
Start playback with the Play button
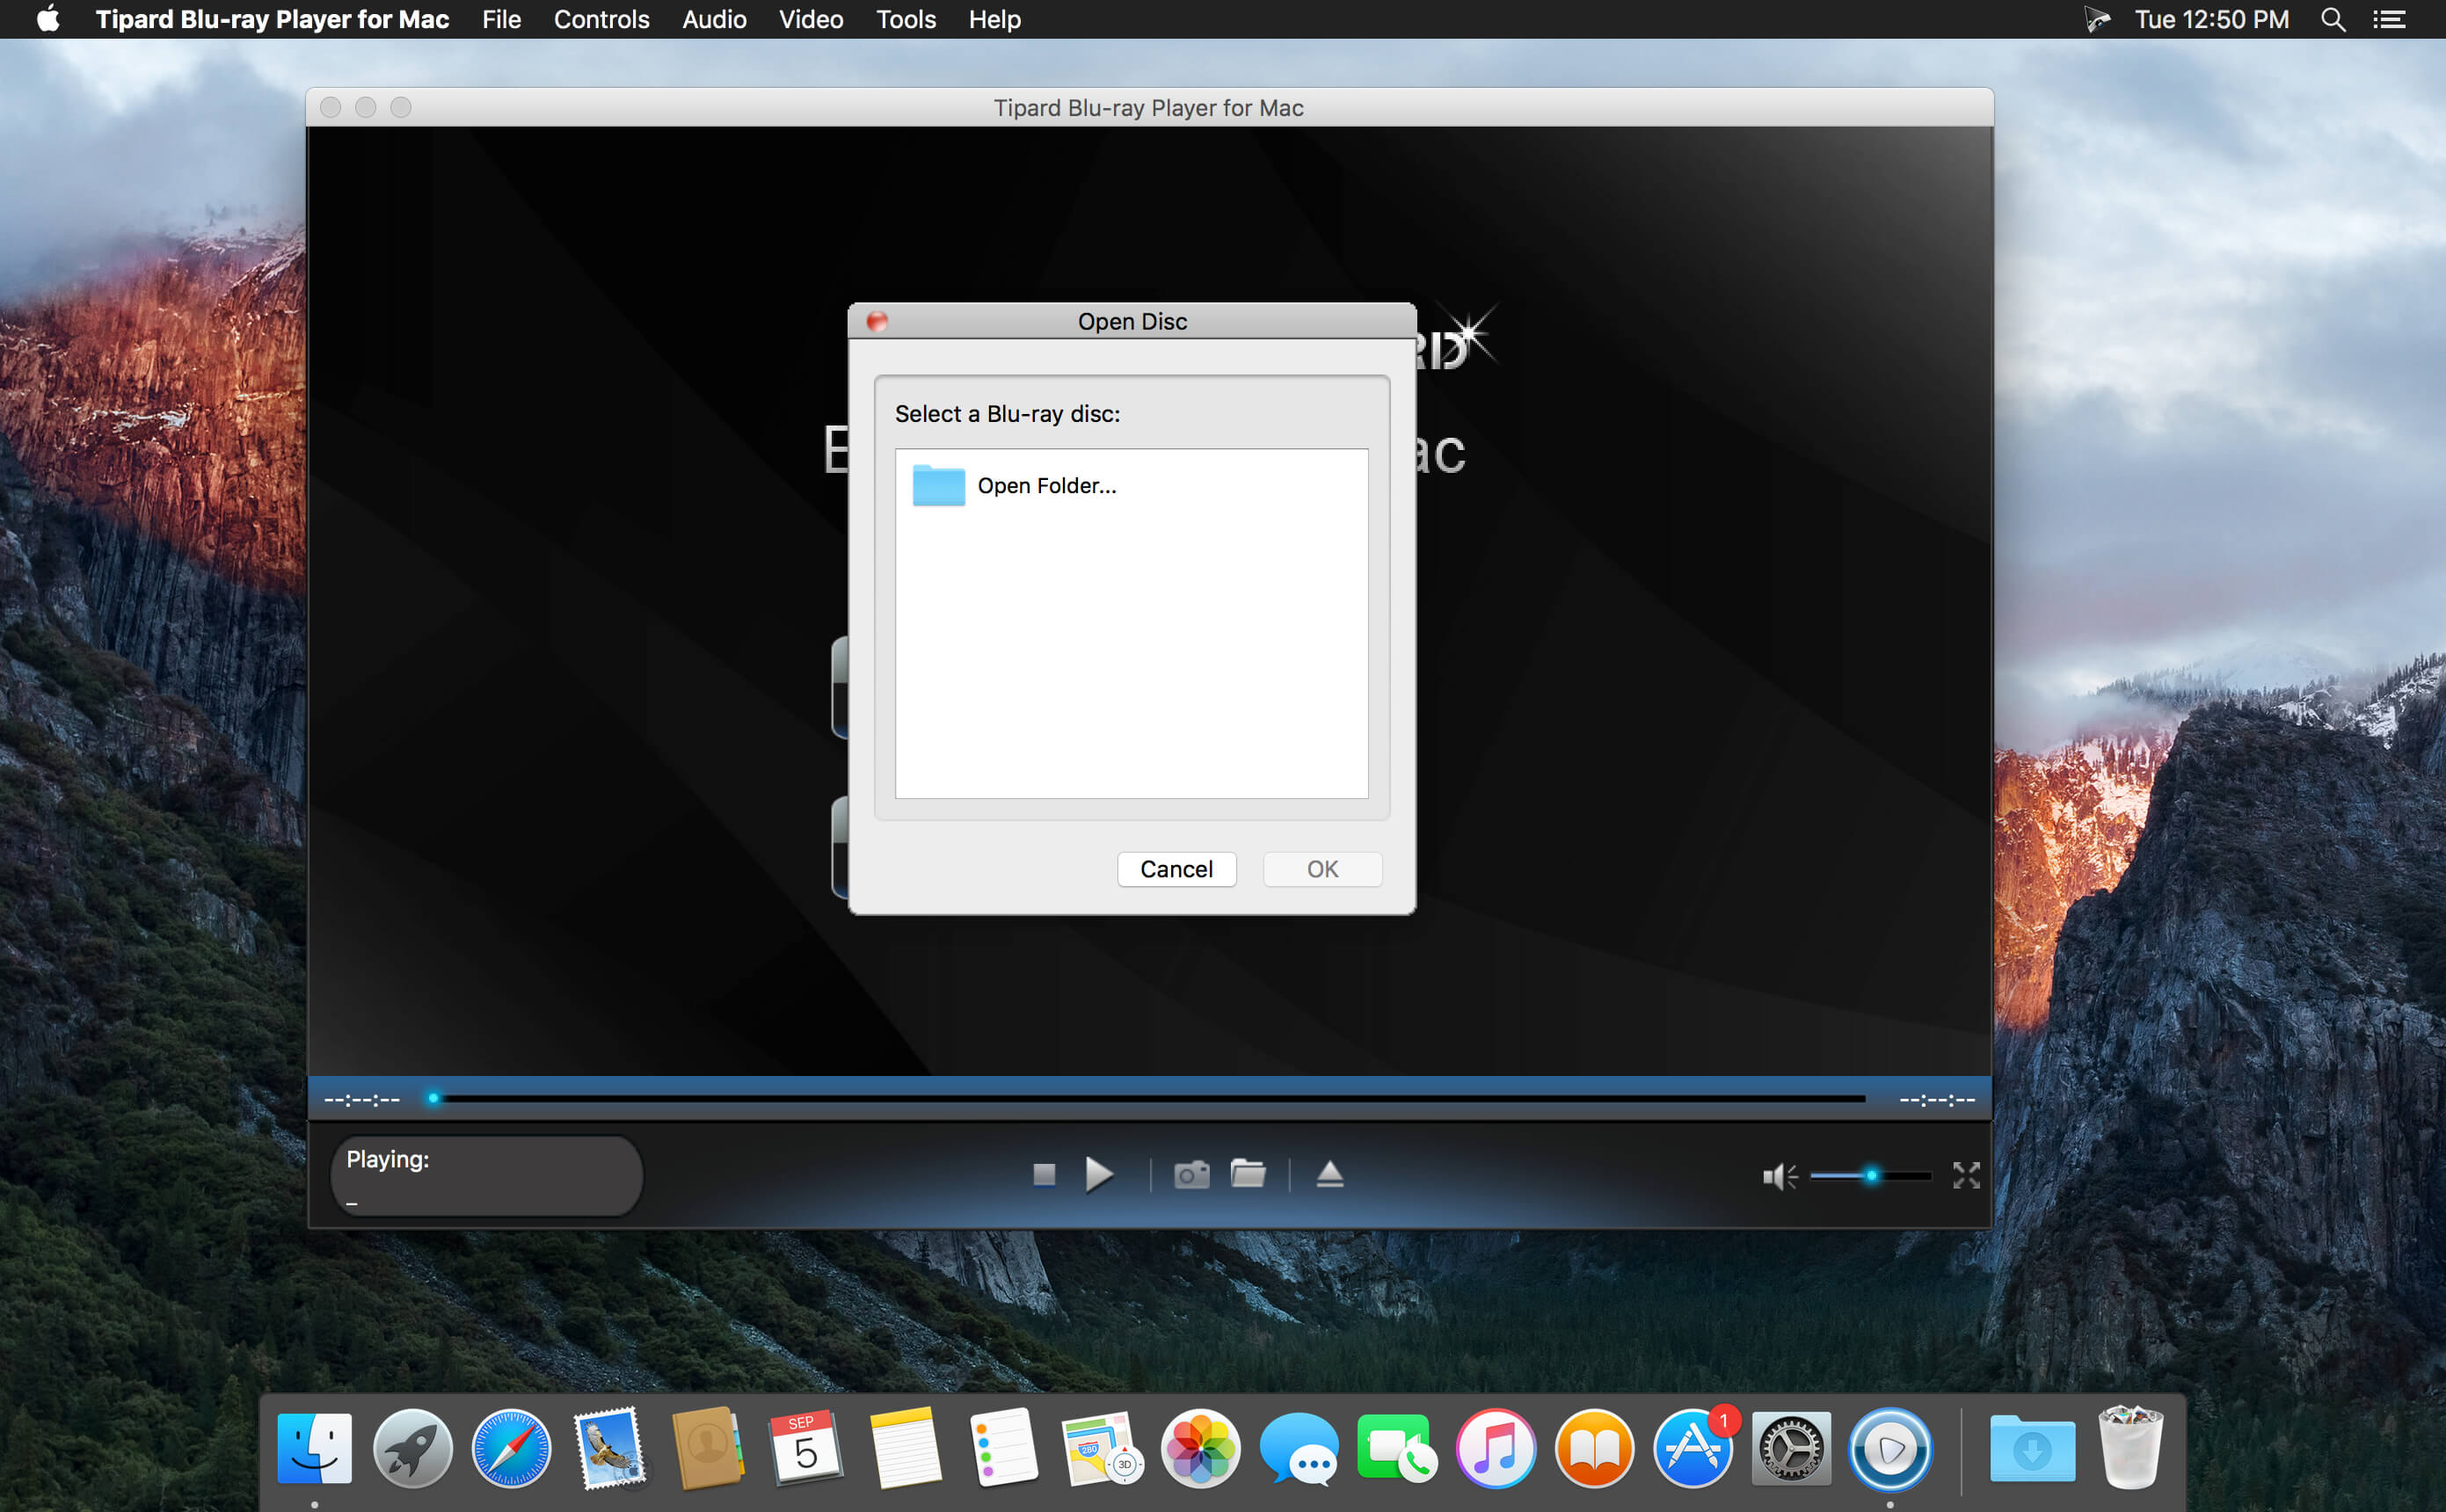1099,1174
